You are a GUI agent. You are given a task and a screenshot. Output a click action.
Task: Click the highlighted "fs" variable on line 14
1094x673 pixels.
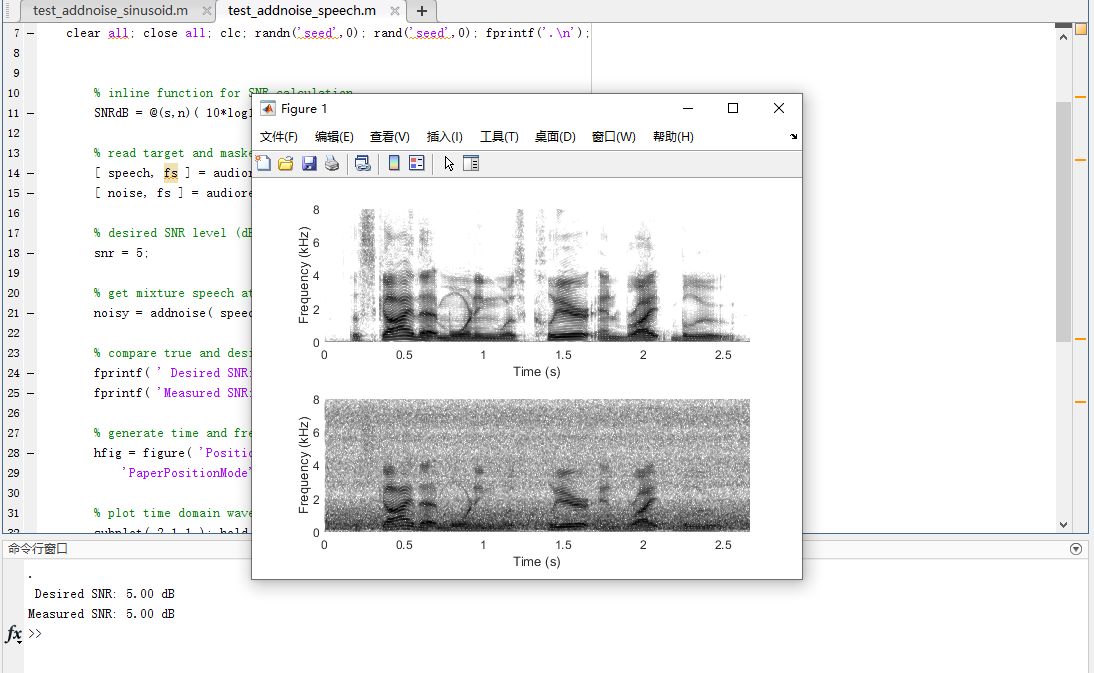pyautogui.click(x=171, y=173)
